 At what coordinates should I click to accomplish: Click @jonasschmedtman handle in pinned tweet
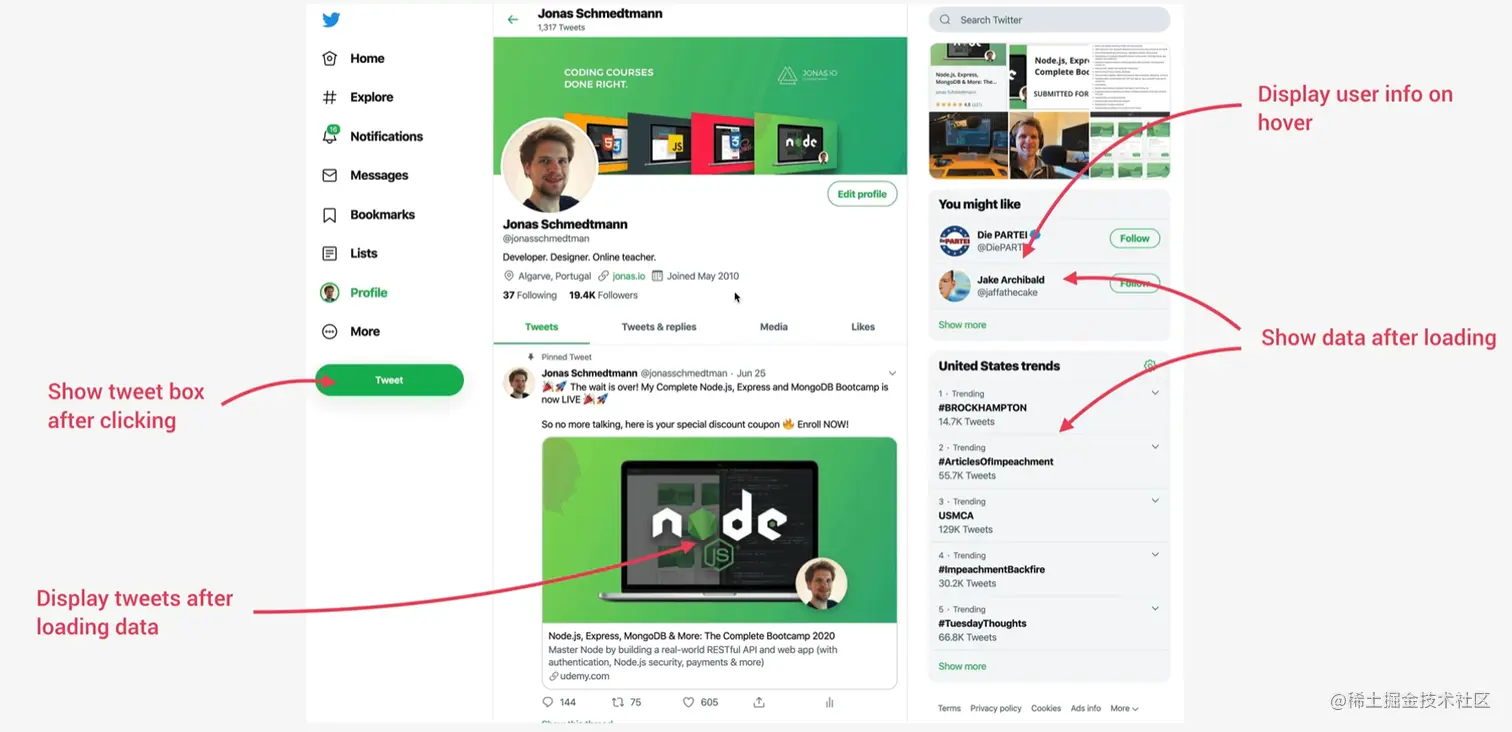[685, 373]
